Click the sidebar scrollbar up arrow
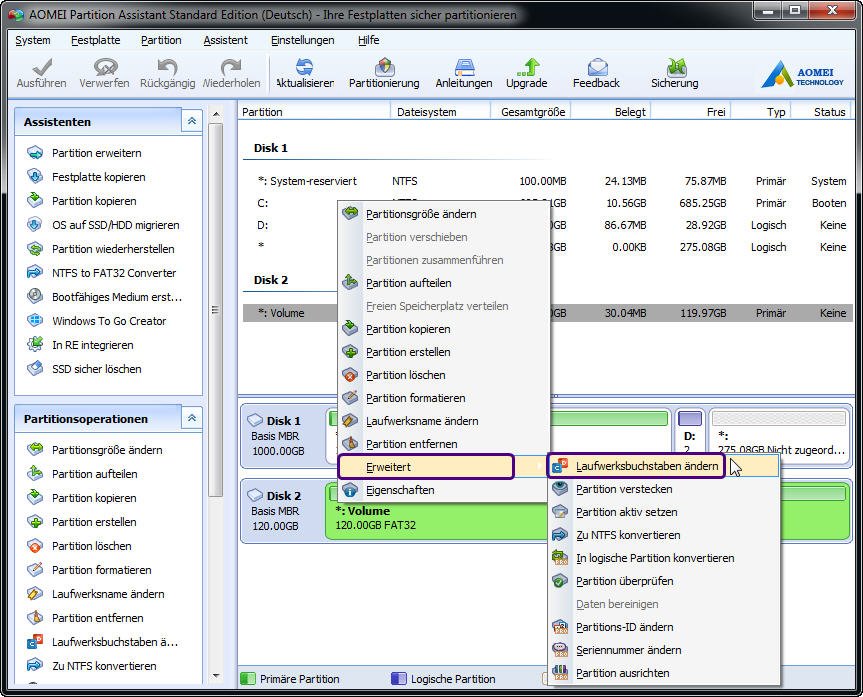Image resolution: width=863 pixels, height=697 pixels. click(216, 114)
